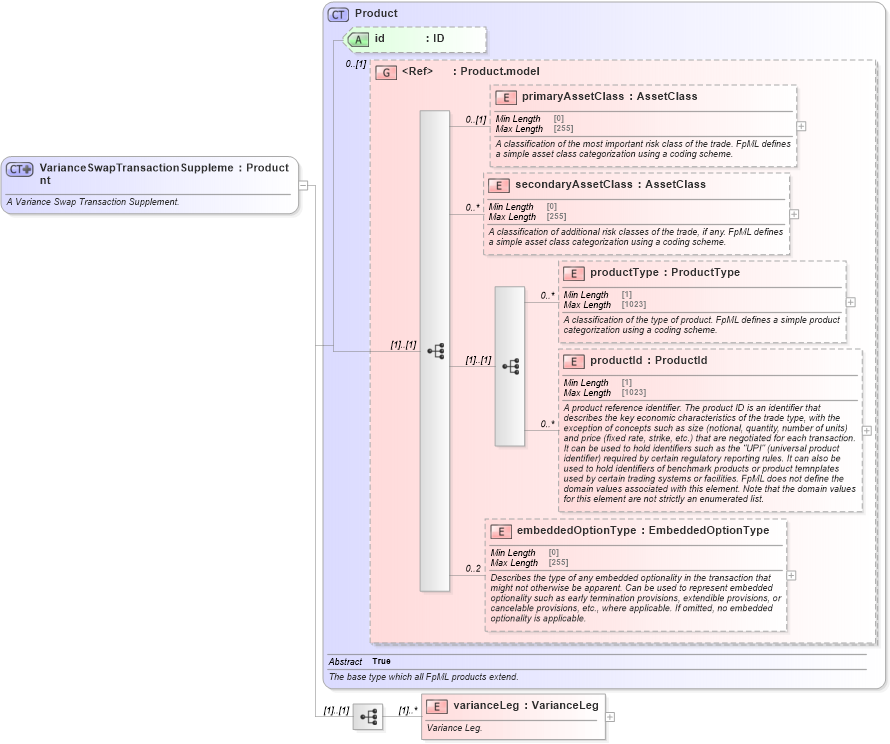Click the varianceLeg : VarianceLeg element box

pyautogui.click(x=513, y=714)
